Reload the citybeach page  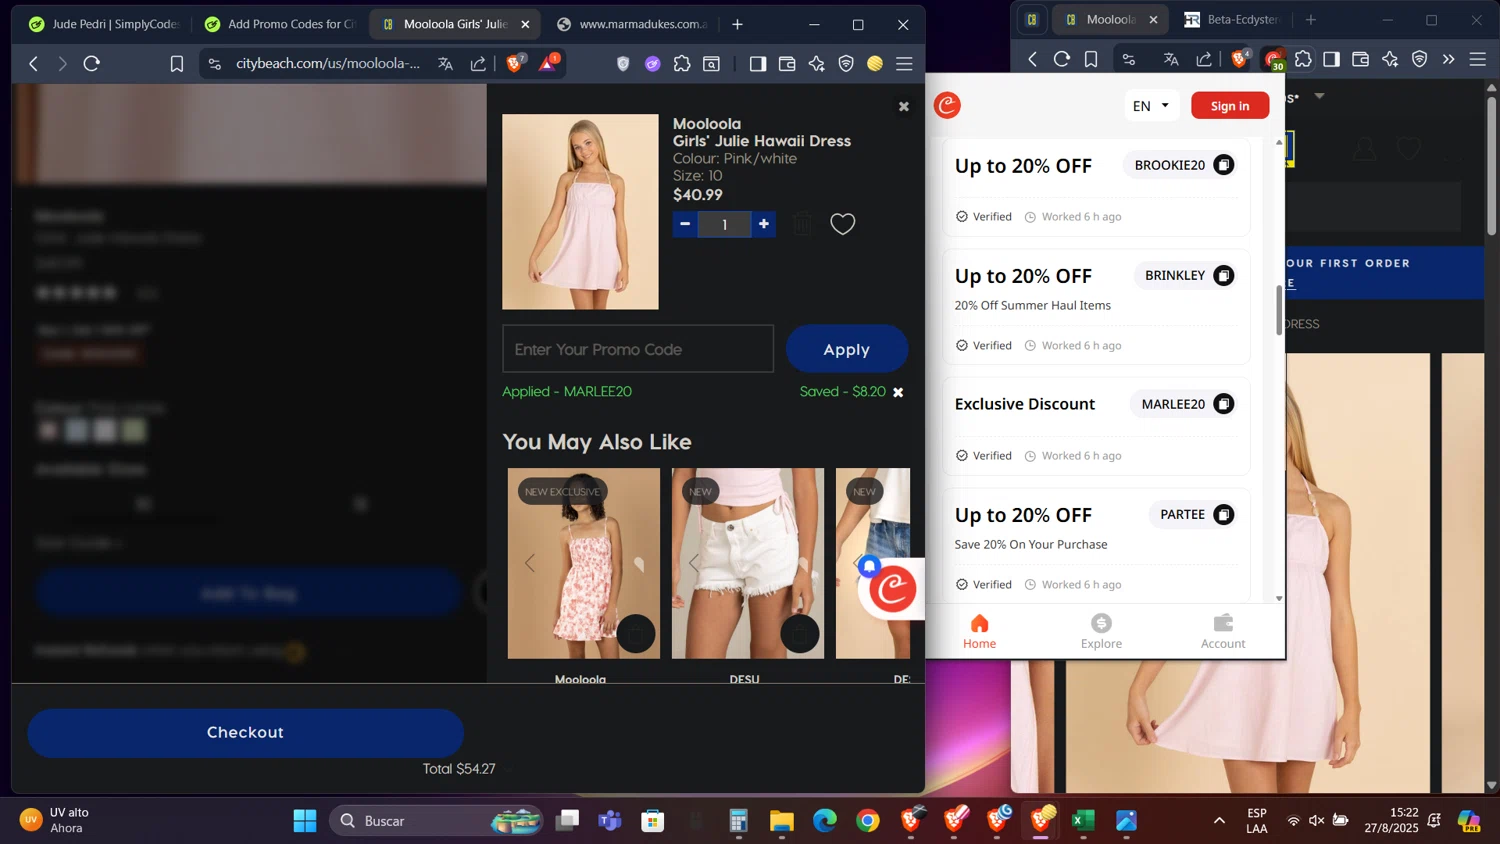pyautogui.click(x=92, y=63)
